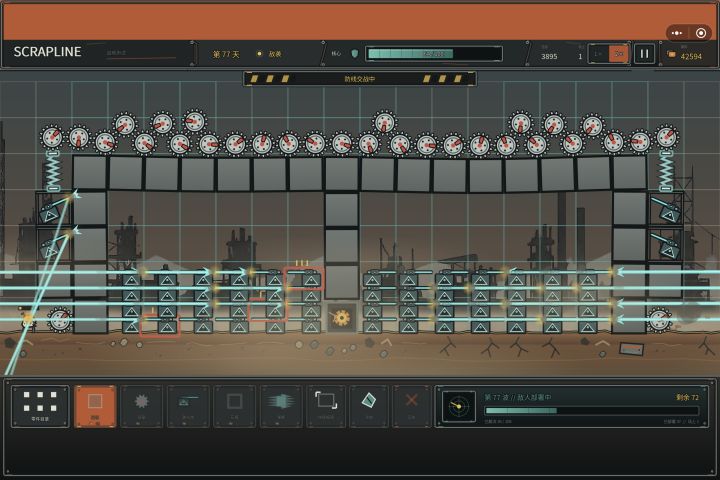
Task: Select the striped thruster part tool
Action: coord(281,406)
